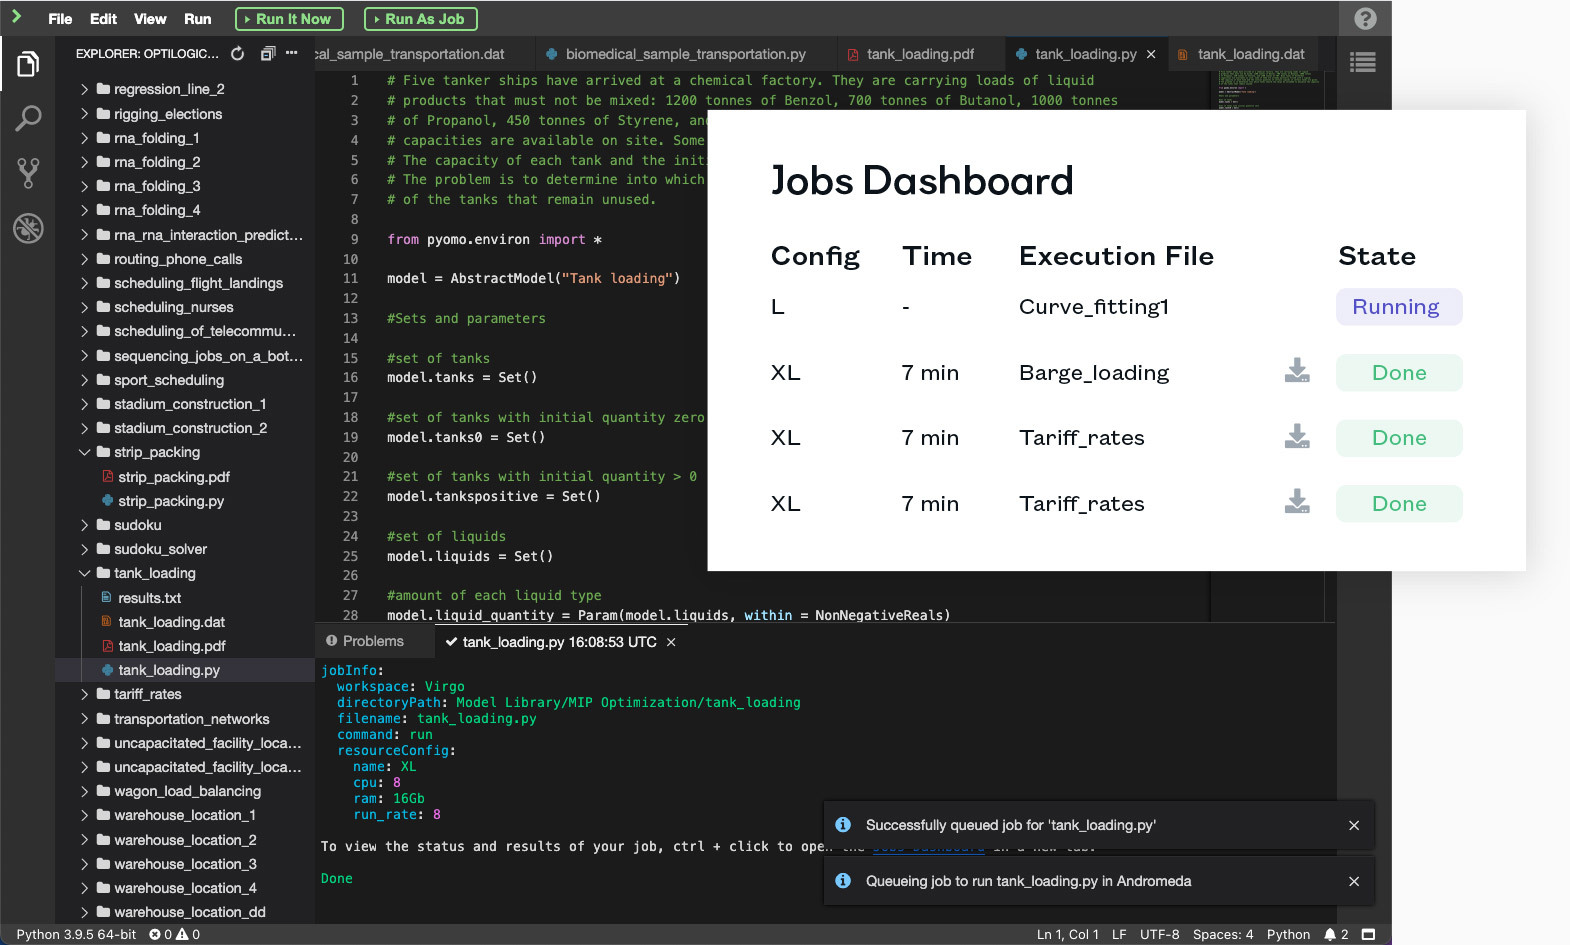Open results.txt in tank_loading folder
The width and height of the screenshot is (1570, 945).
pyautogui.click(x=149, y=598)
